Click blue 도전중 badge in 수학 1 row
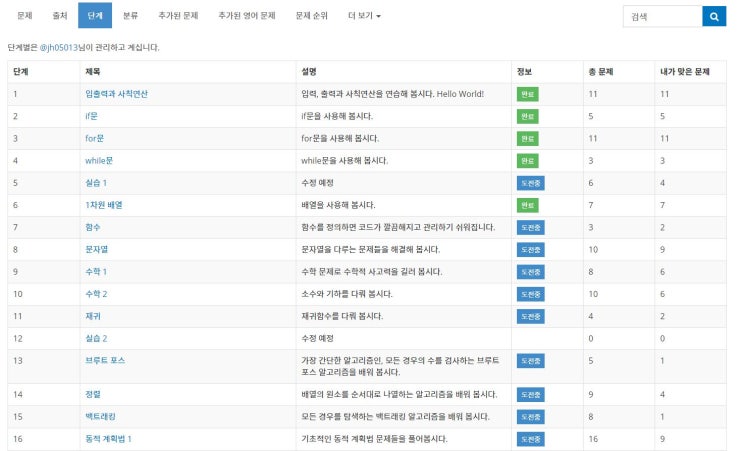Viewport: 743px width, 451px height. (530, 272)
